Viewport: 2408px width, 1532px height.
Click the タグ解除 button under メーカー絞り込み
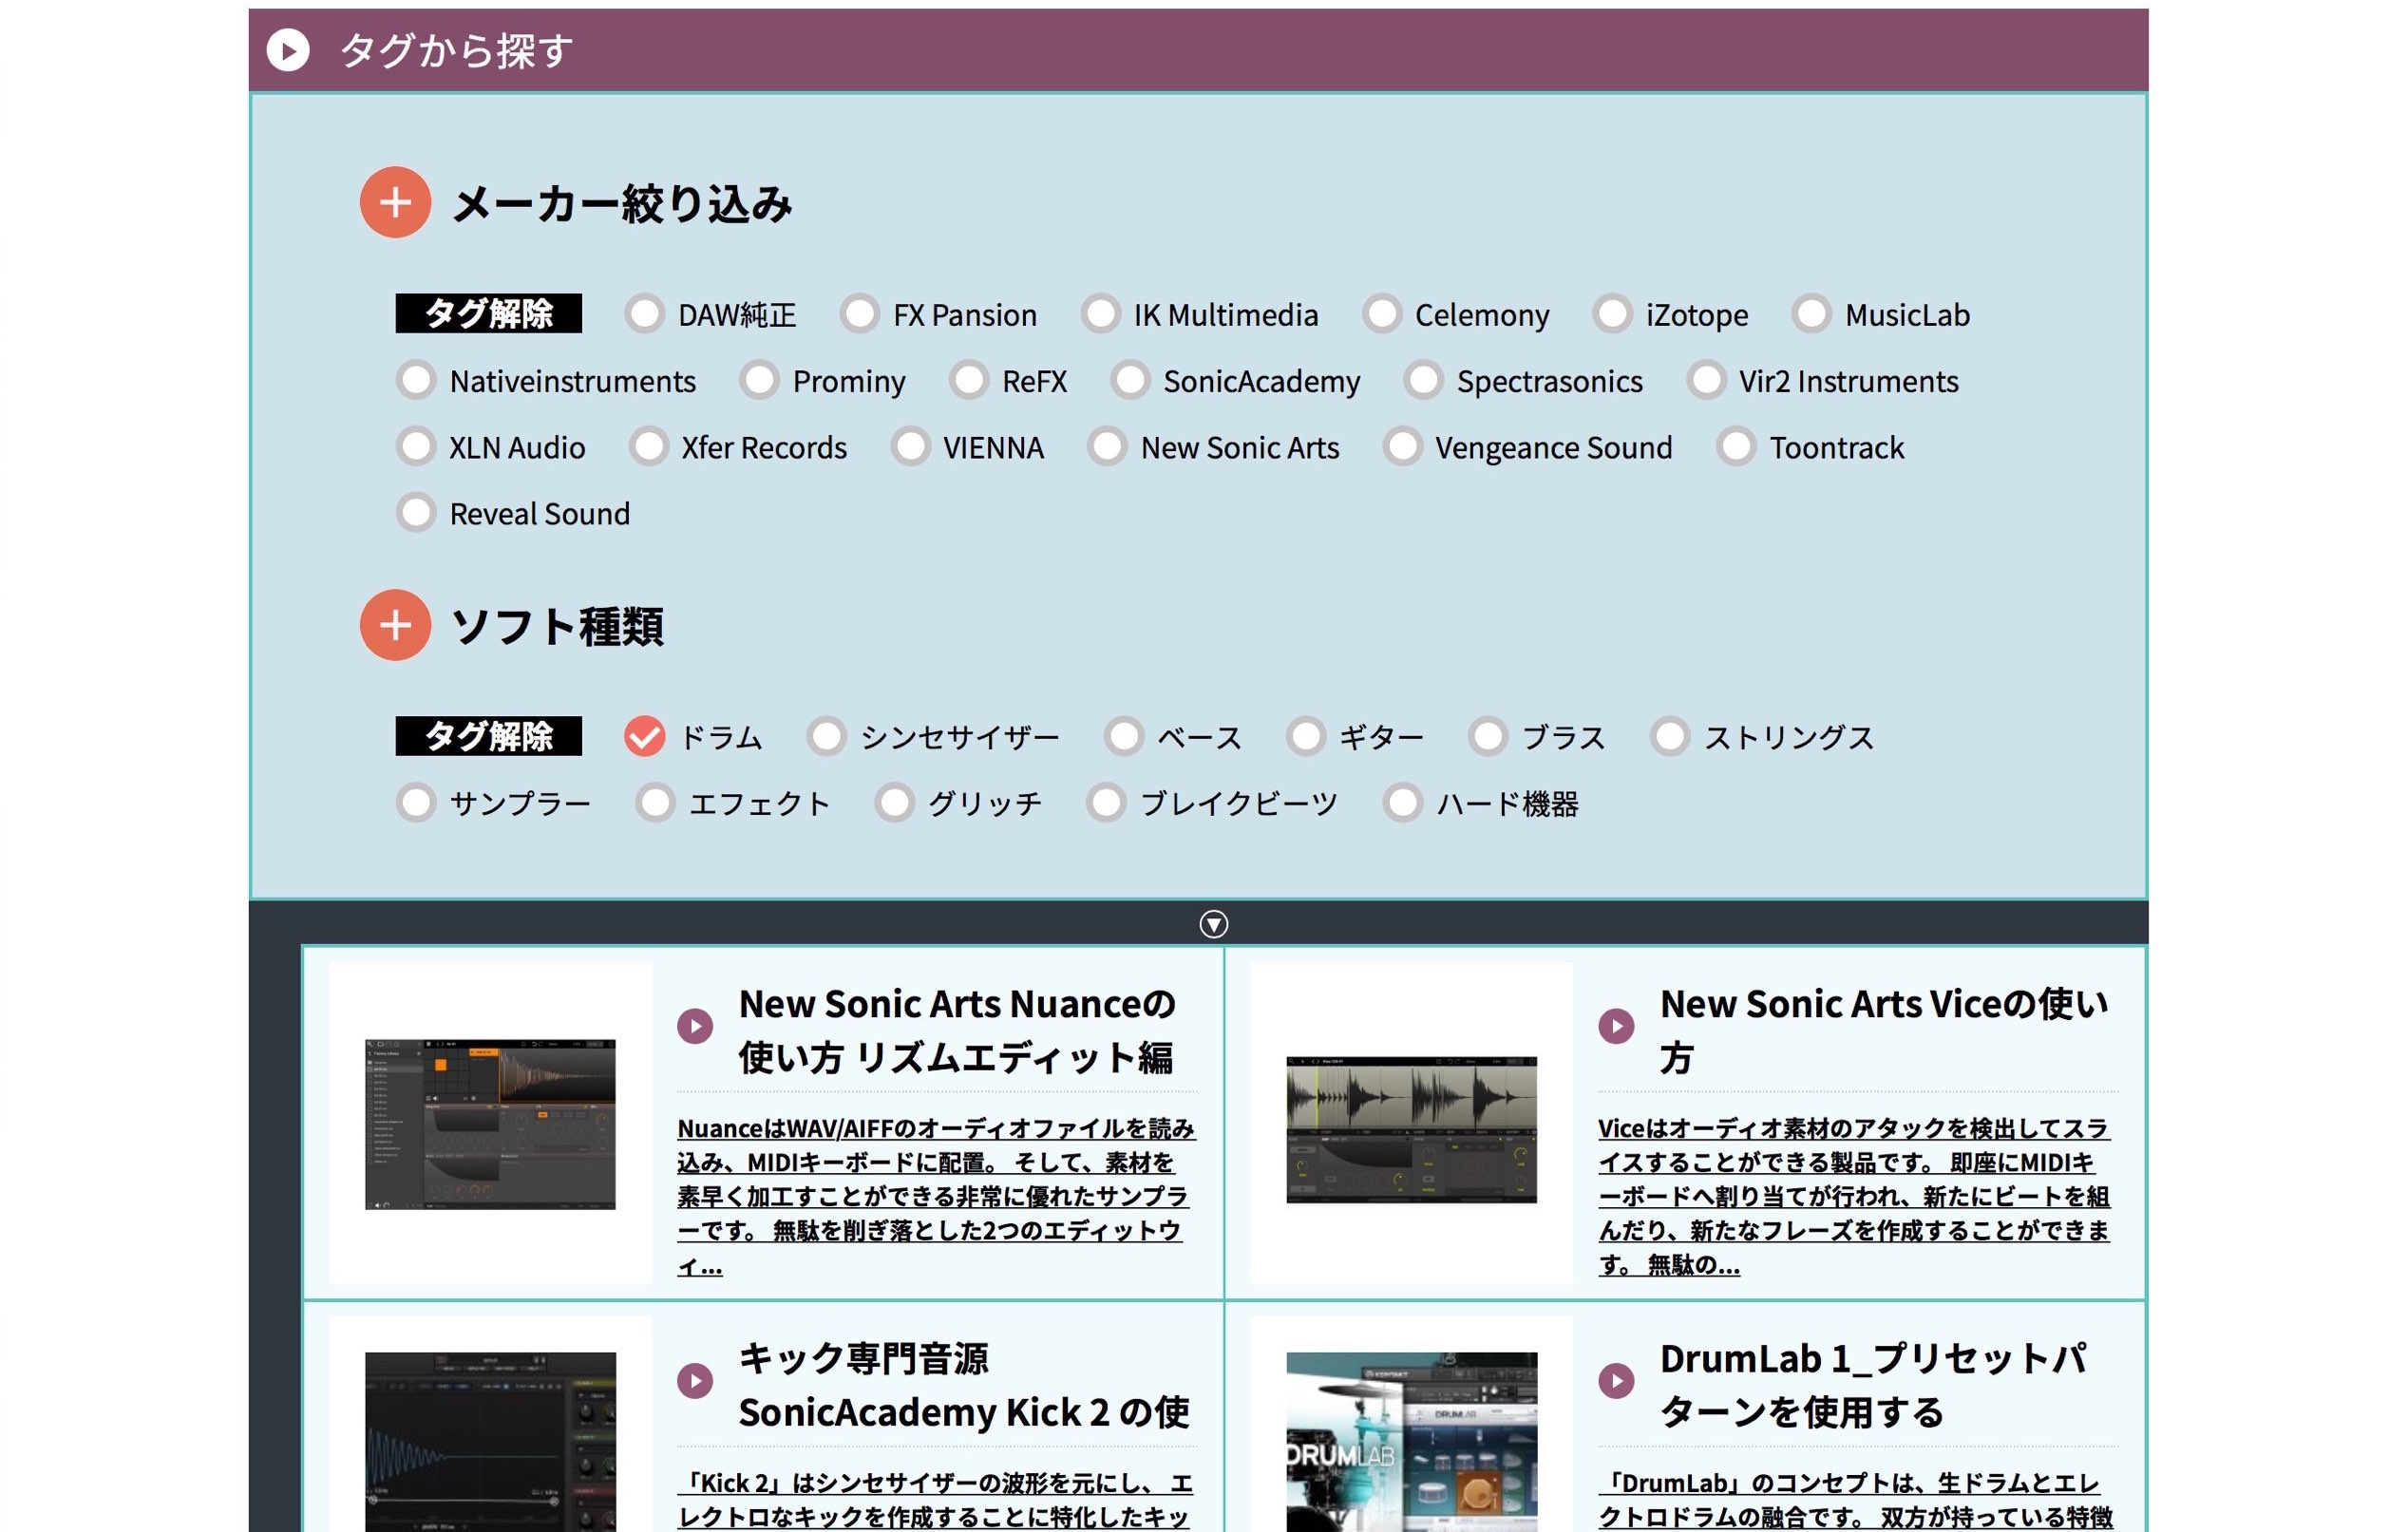[x=488, y=314]
